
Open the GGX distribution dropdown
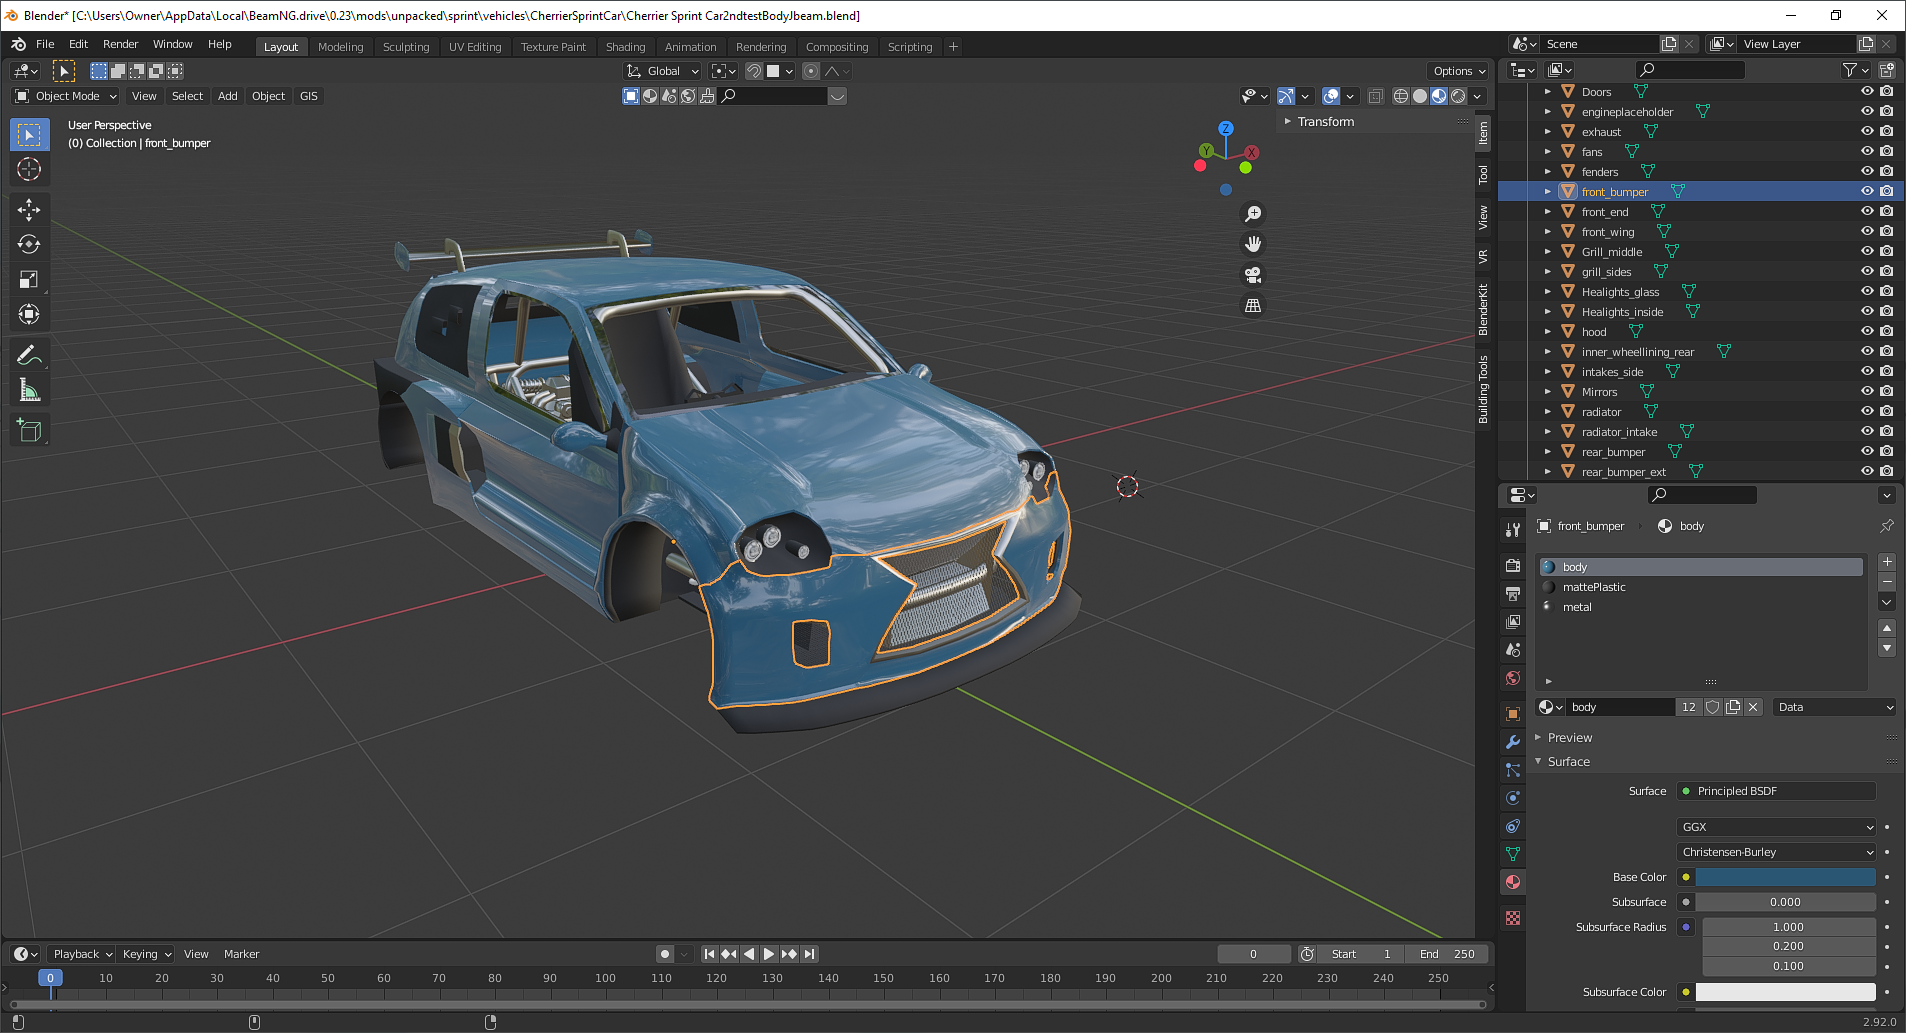1776,827
